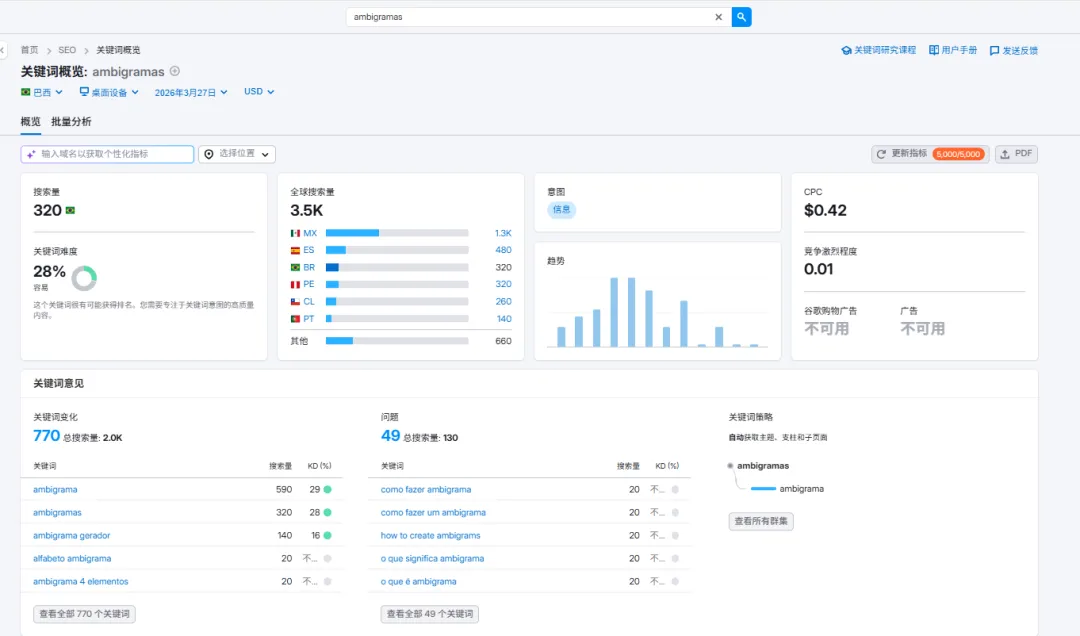Click the keyword difficulty donut chart

tap(84, 278)
